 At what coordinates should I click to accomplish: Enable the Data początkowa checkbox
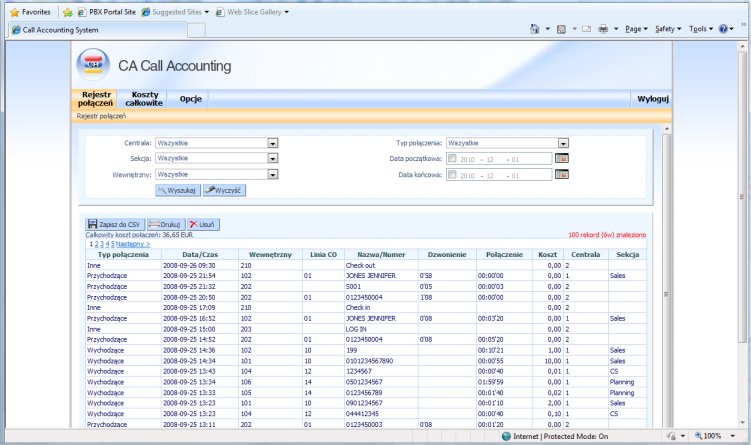(452, 159)
